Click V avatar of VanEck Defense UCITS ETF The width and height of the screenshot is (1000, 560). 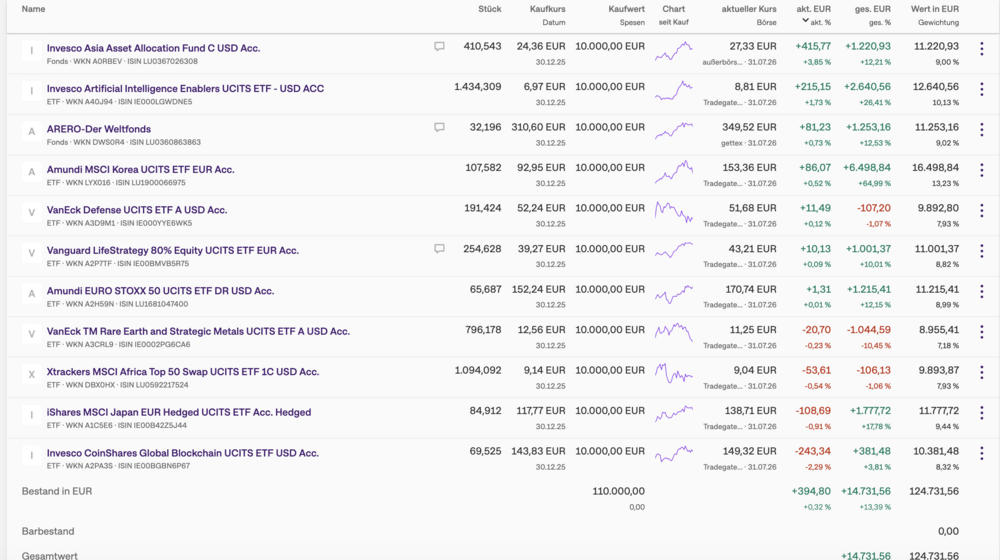(x=31, y=213)
